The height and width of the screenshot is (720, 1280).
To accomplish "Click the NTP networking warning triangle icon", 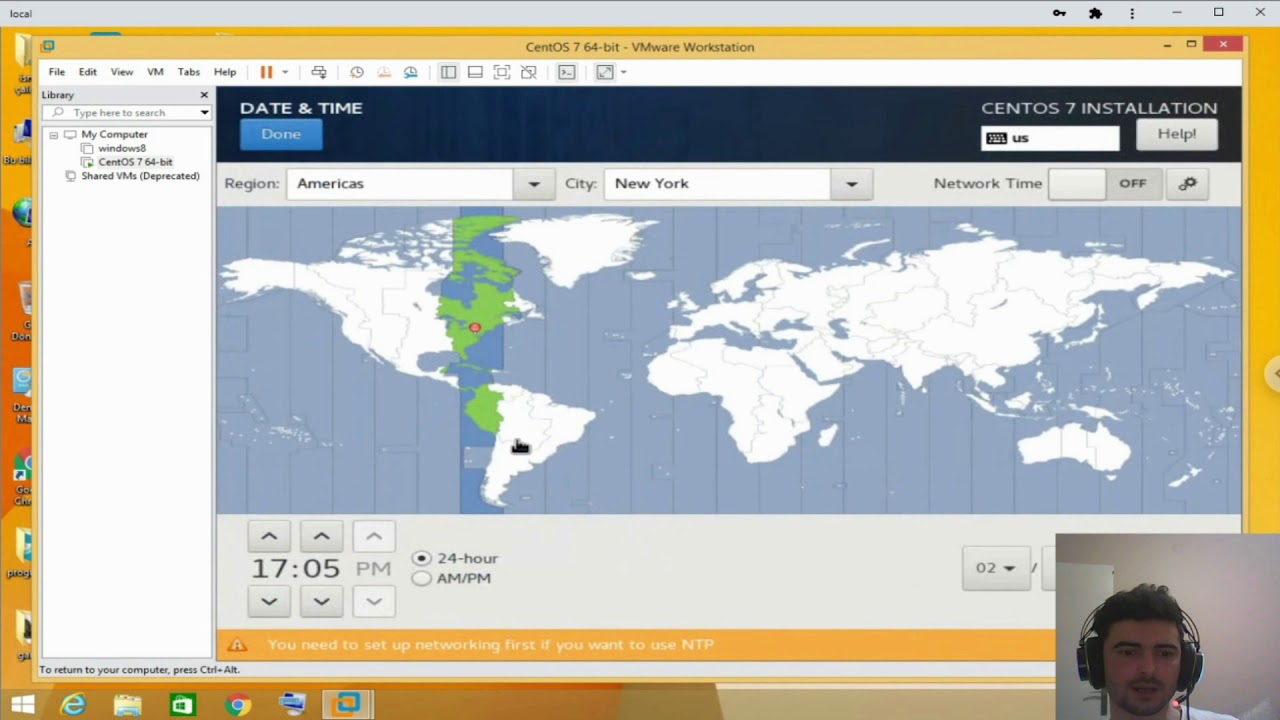I will (237, 645).
